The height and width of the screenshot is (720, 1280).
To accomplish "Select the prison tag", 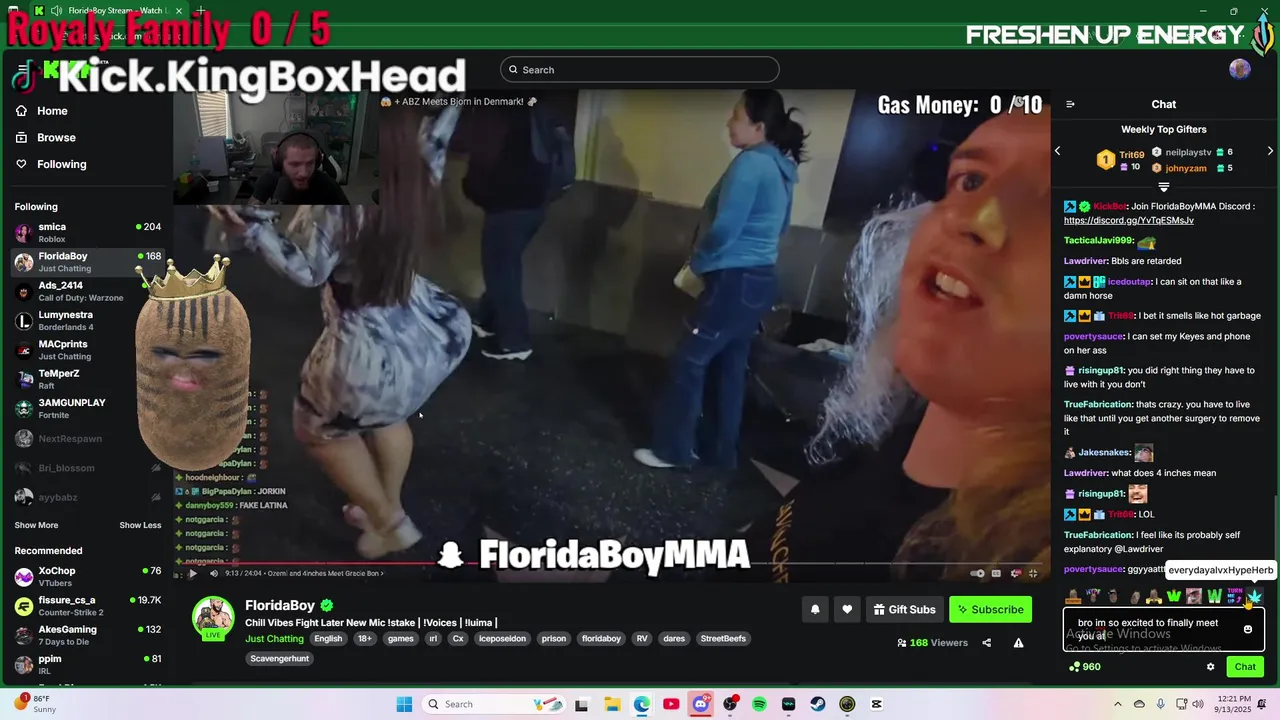I will 554,638.
